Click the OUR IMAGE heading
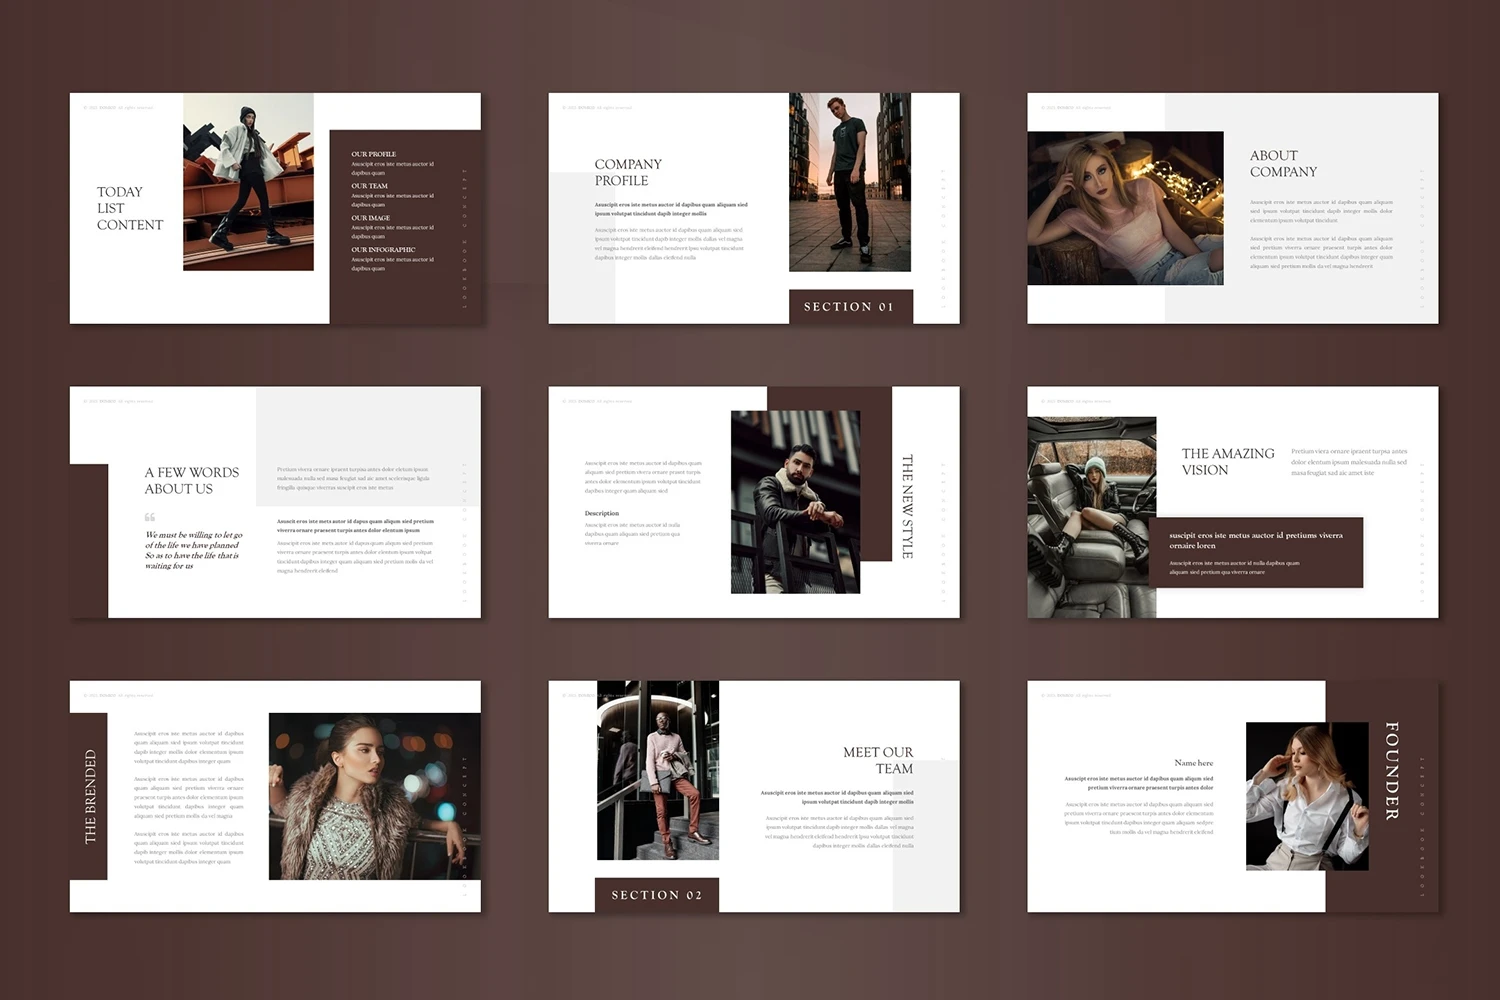The height and width of the screenshot is (1000, 1500). (370, 218)
